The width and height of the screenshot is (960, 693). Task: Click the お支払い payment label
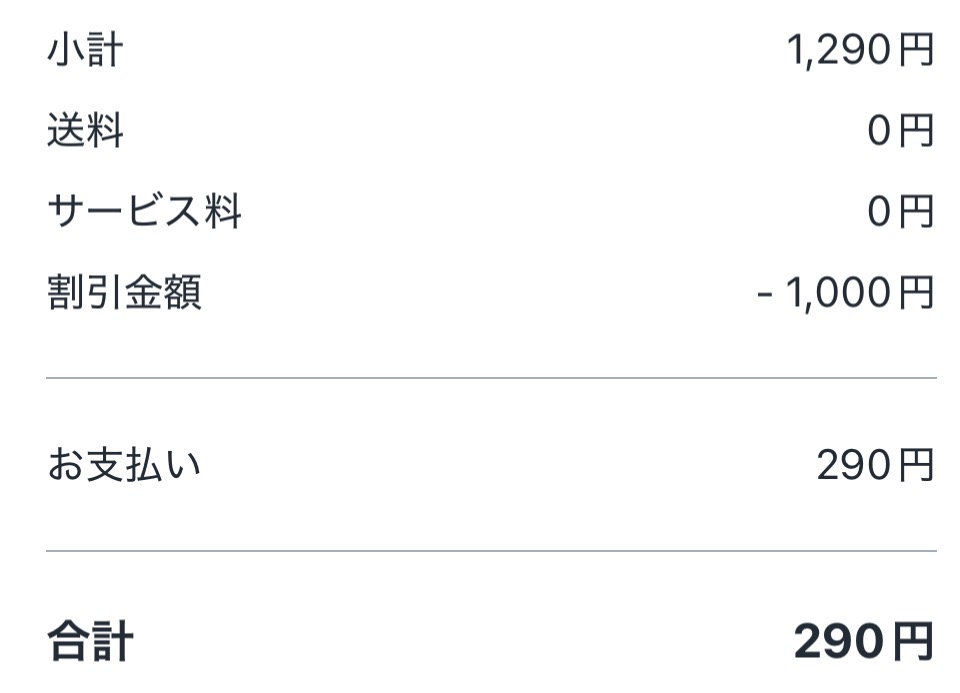(124, 465)
